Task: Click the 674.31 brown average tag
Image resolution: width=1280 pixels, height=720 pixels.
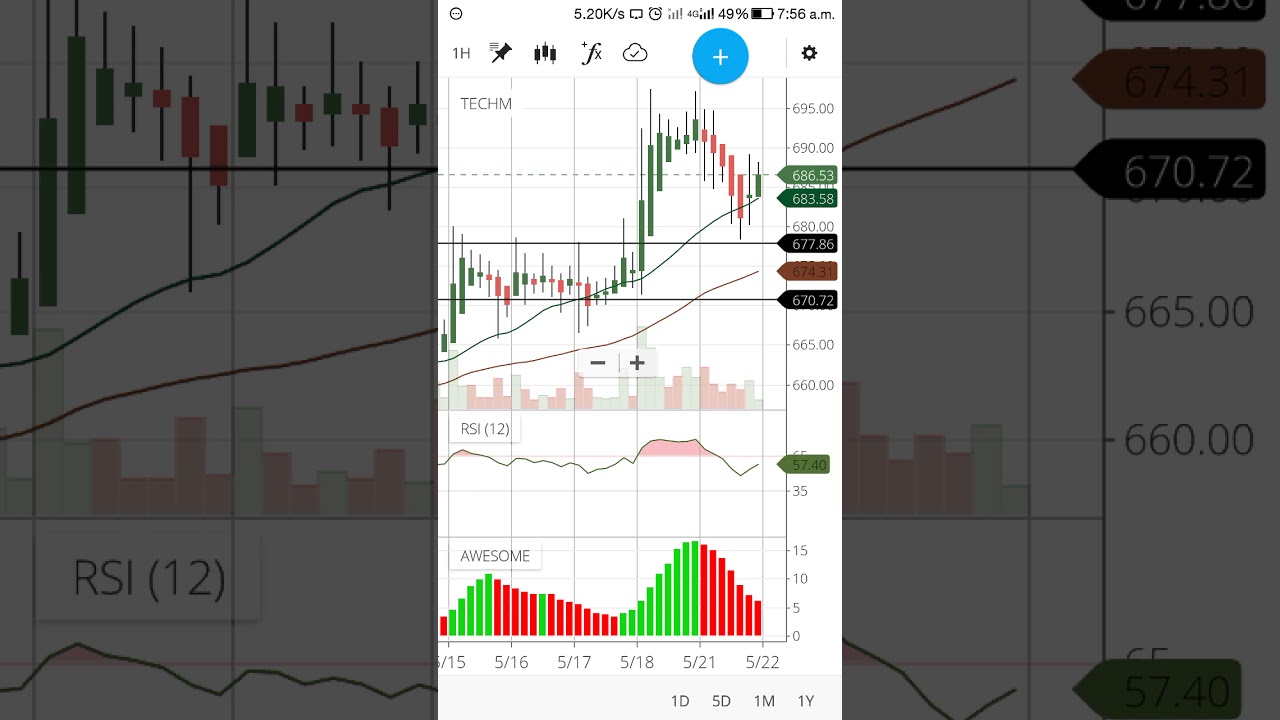Action: pos(808,272)
